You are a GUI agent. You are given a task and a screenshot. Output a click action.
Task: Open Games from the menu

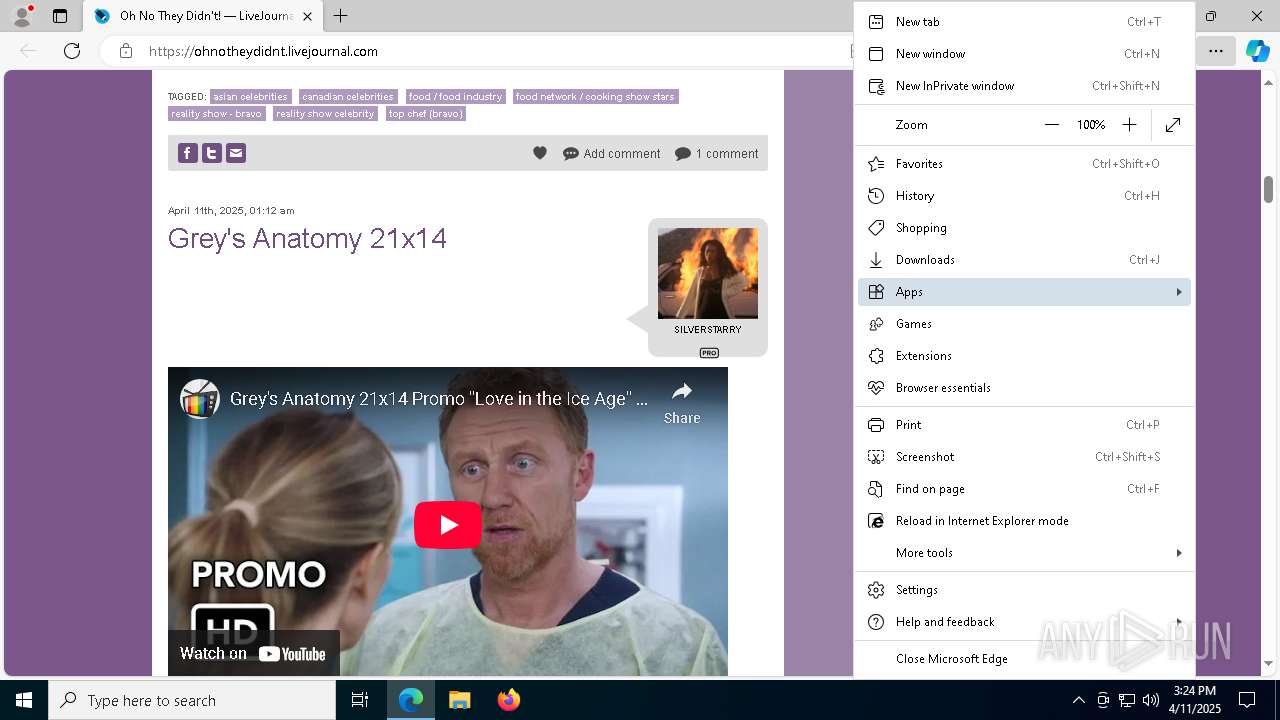[1025, 324]
